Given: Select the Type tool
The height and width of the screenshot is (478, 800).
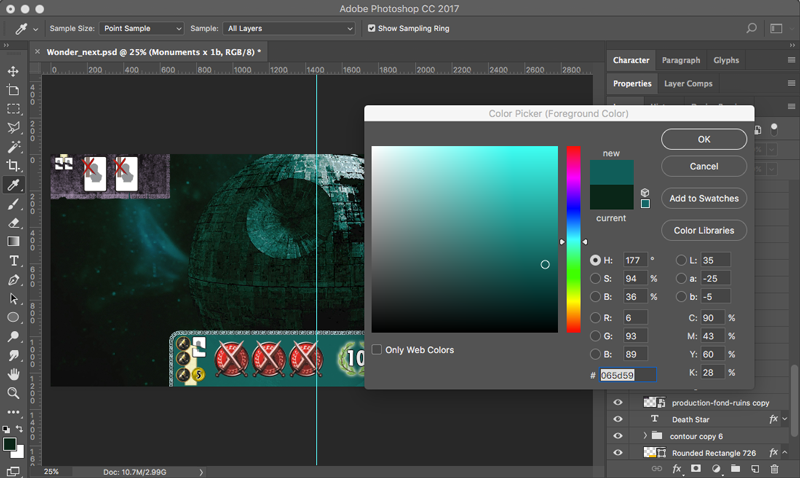Looking at the screenshot, I should pyautogui.click(x=13, y=261).
